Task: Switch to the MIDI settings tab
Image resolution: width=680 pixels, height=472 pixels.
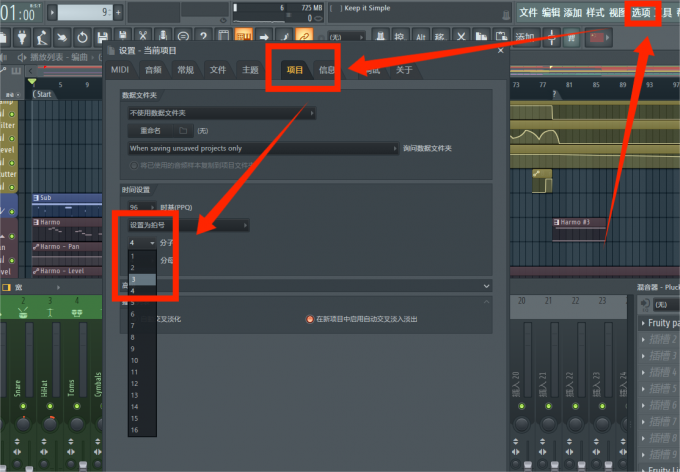Action: (x=120, y=70)
